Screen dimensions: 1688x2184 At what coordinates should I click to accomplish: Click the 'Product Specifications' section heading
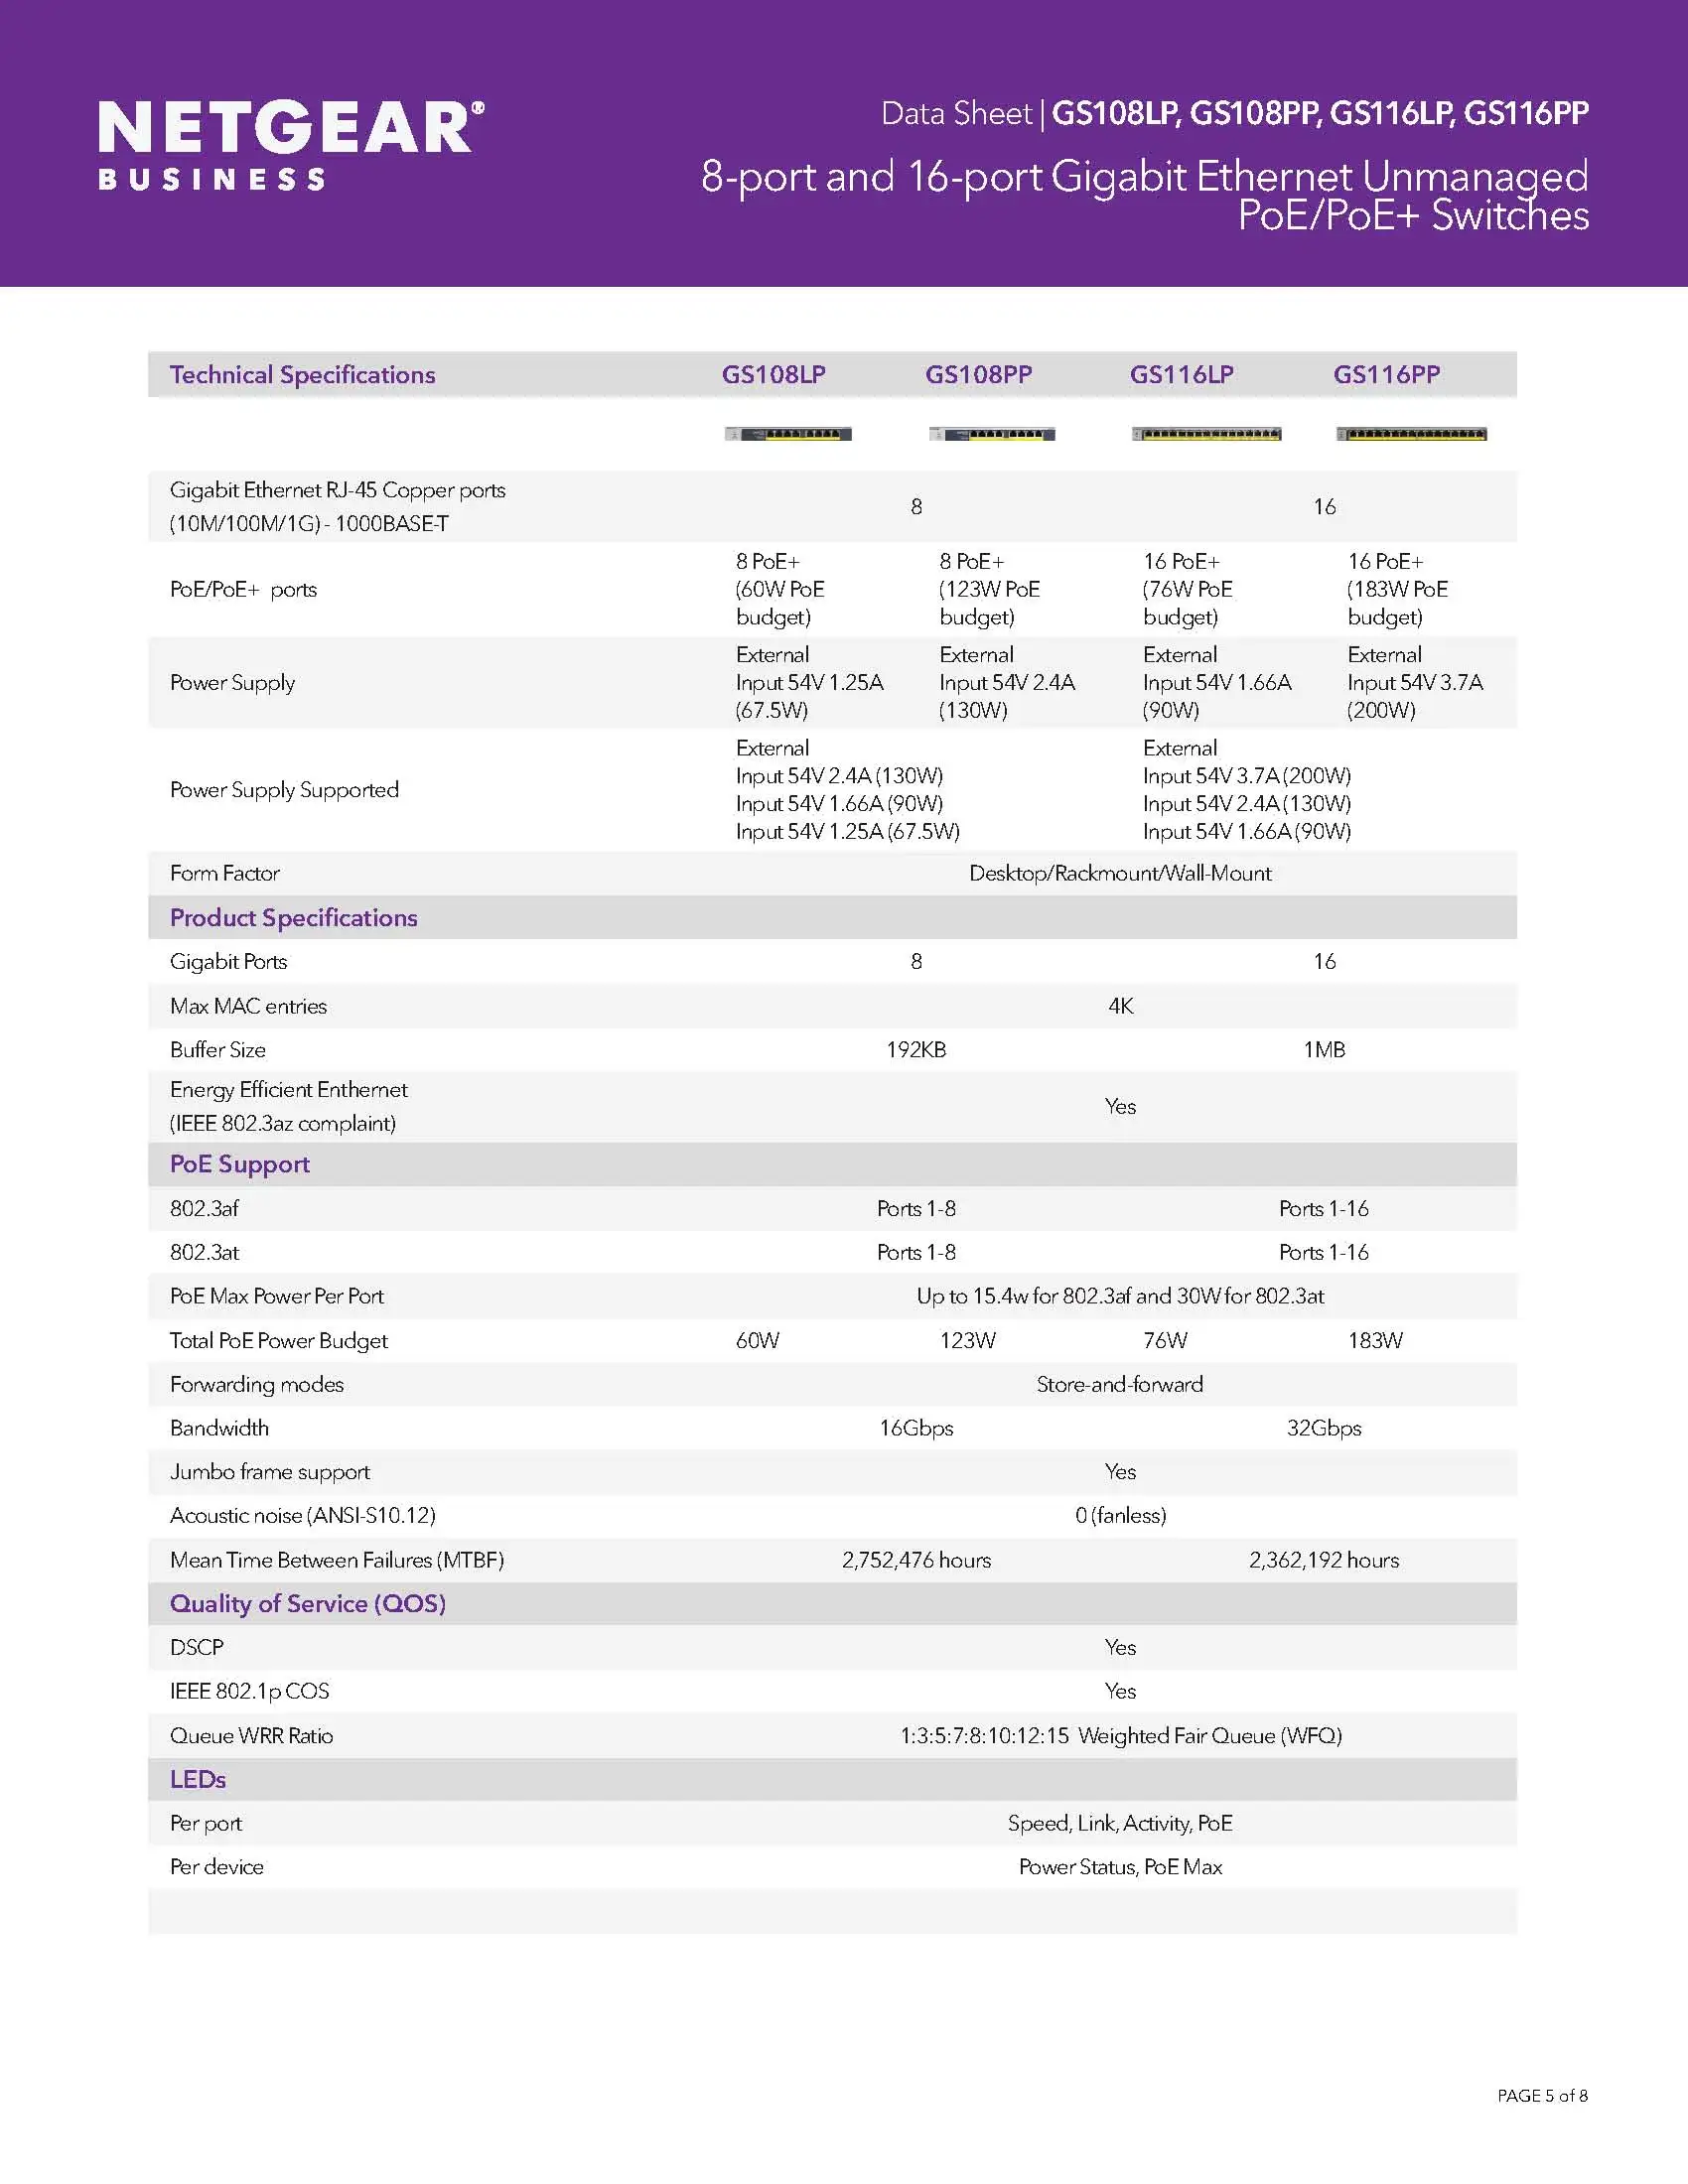tap(293, 918)
